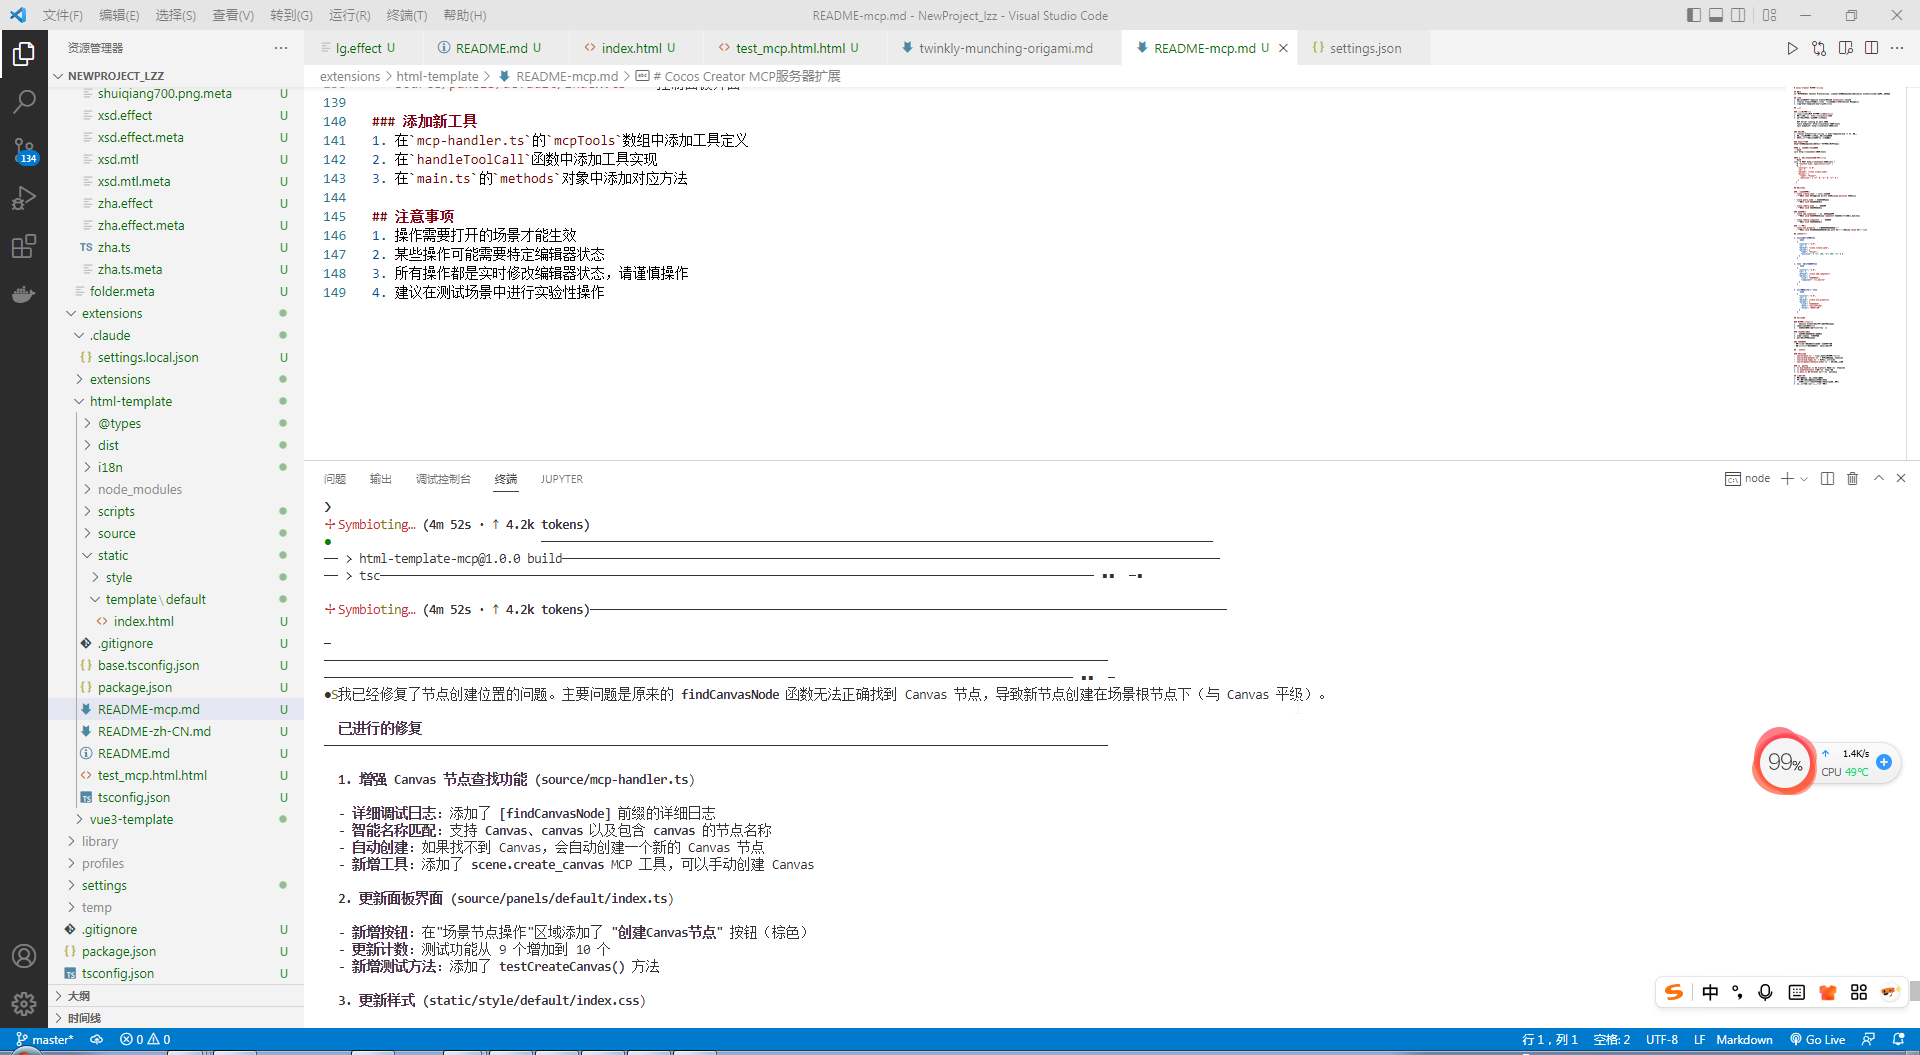Open the Explorer view in activity bar
This screenshot has height=1055, width=1920.
pos(24,54)
